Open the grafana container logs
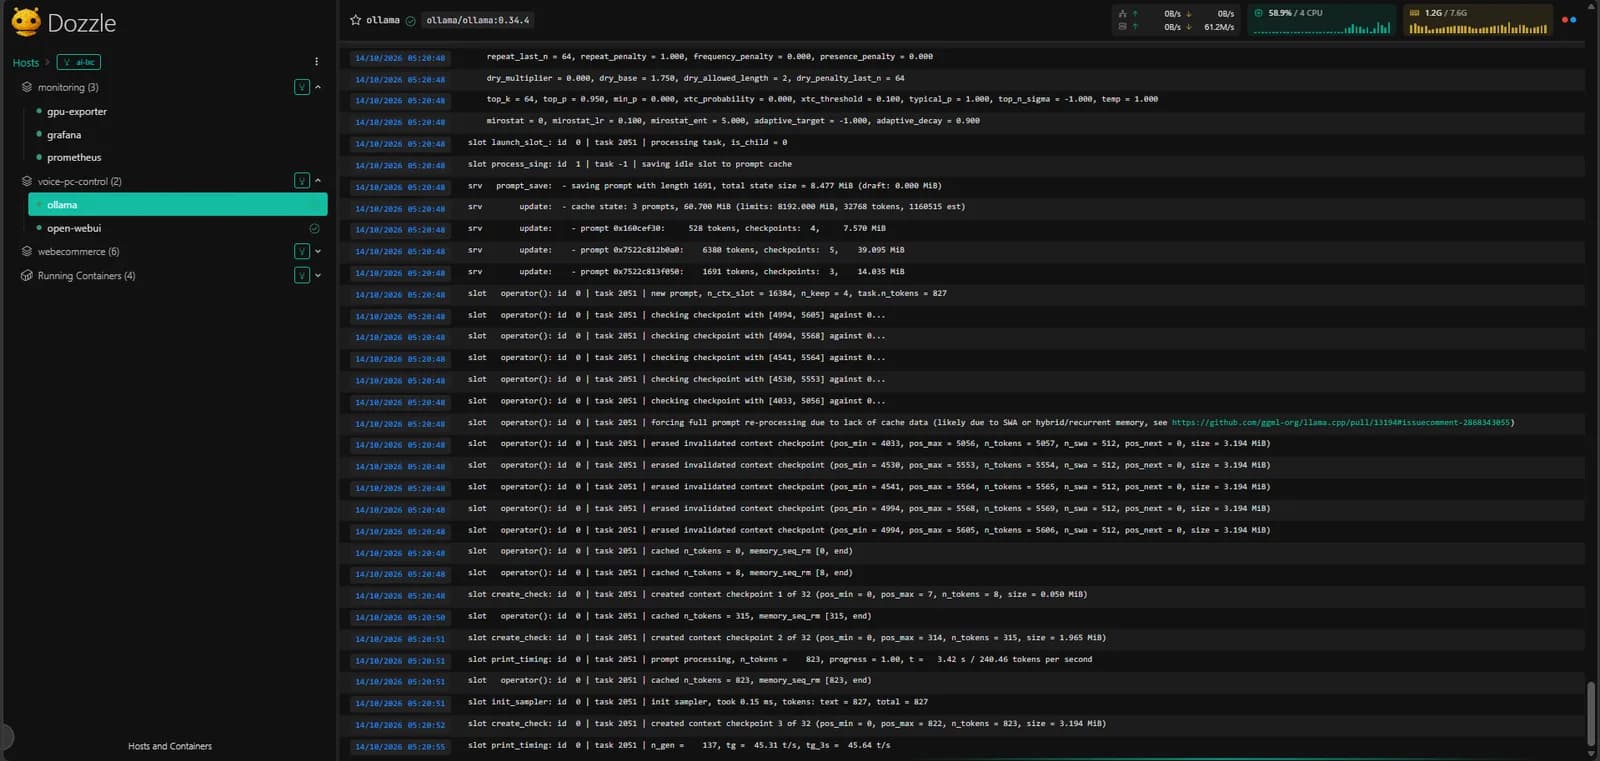This screenshot has height=761, width=1600. tap(64, 135)
